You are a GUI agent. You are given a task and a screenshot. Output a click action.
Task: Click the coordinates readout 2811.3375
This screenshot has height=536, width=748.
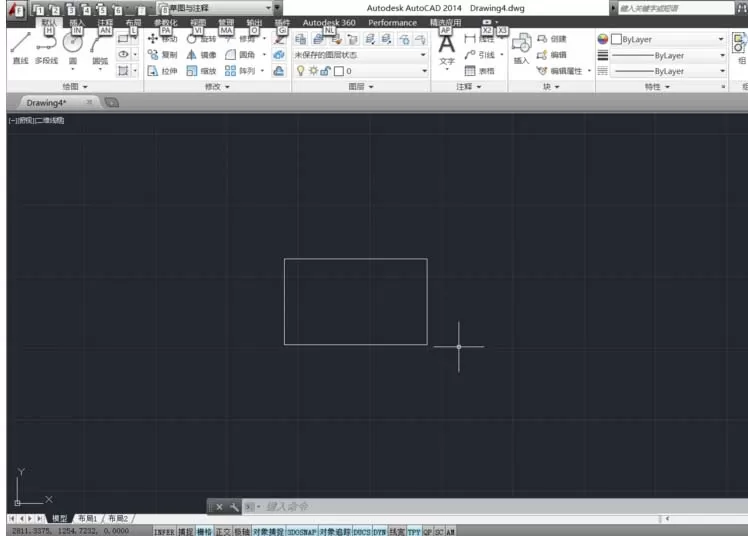(70, 531)
